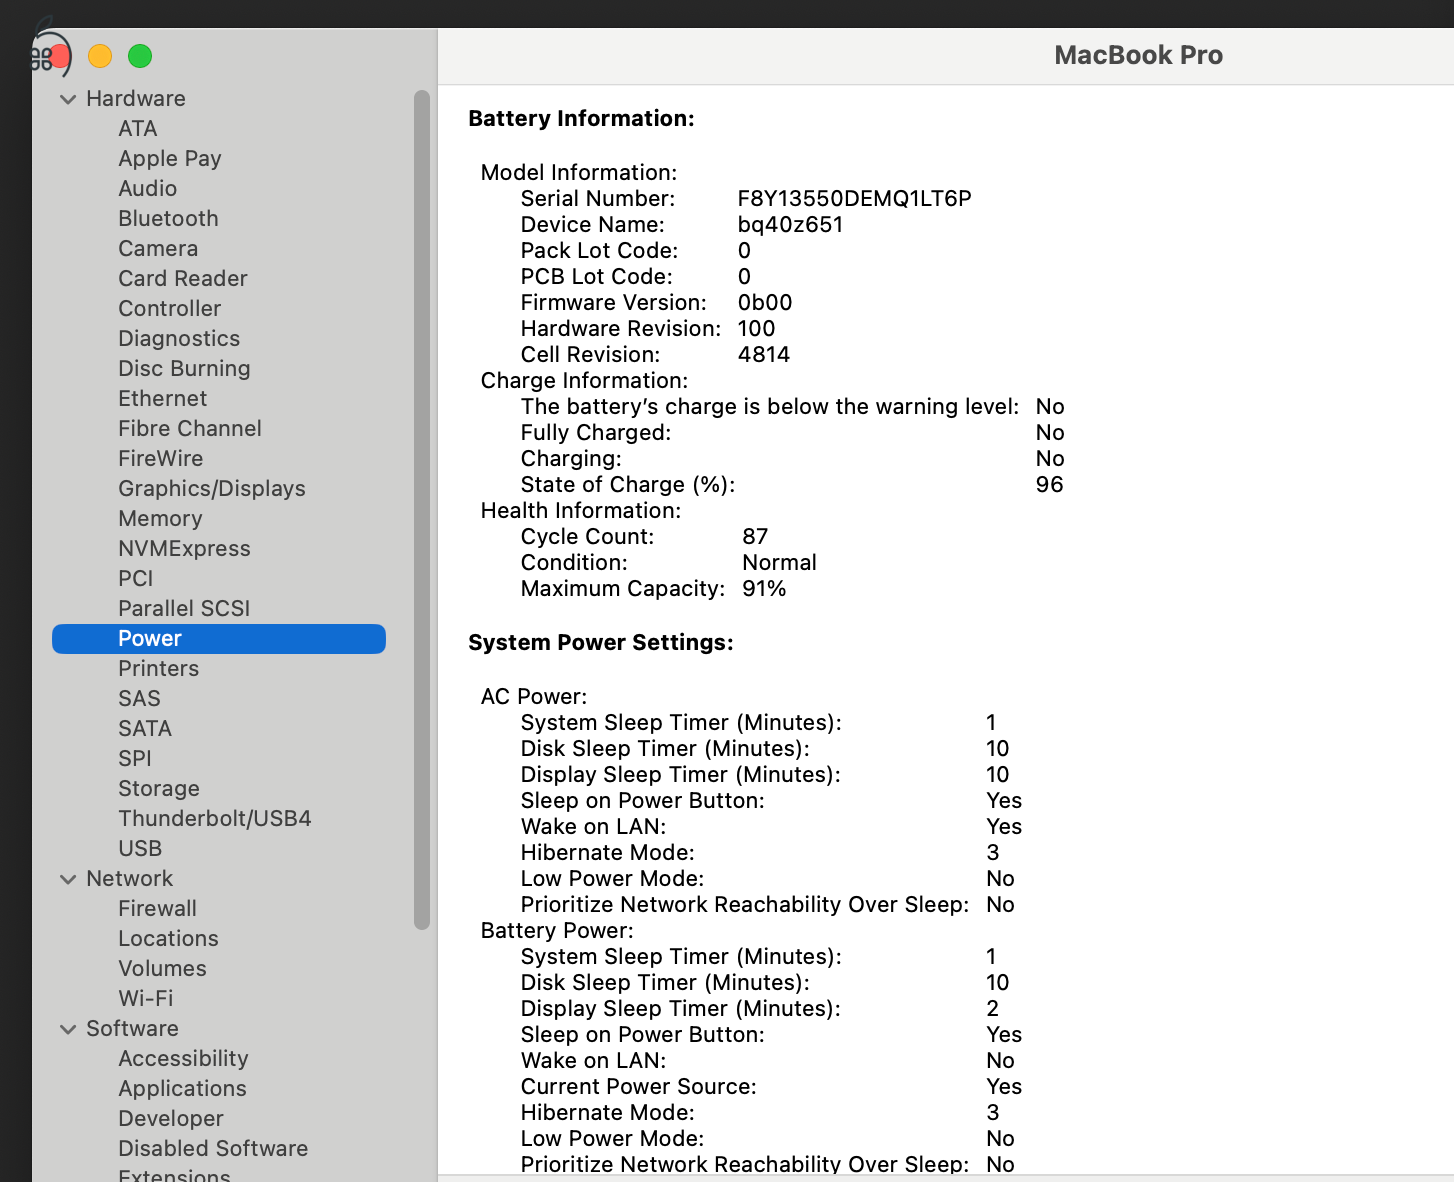Select Disabled Software

(213, 1149)
